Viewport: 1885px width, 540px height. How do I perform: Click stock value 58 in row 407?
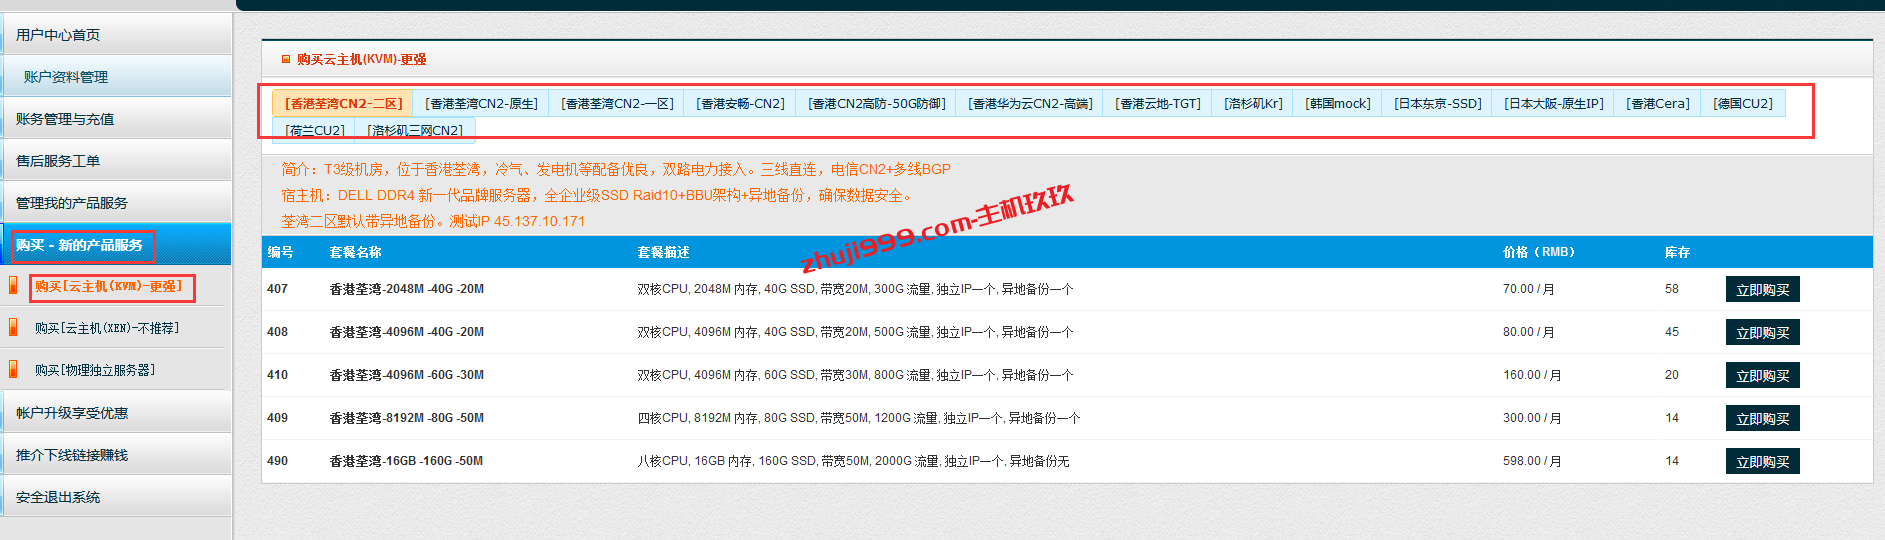pyautogui.click(x=1672, y=289)
